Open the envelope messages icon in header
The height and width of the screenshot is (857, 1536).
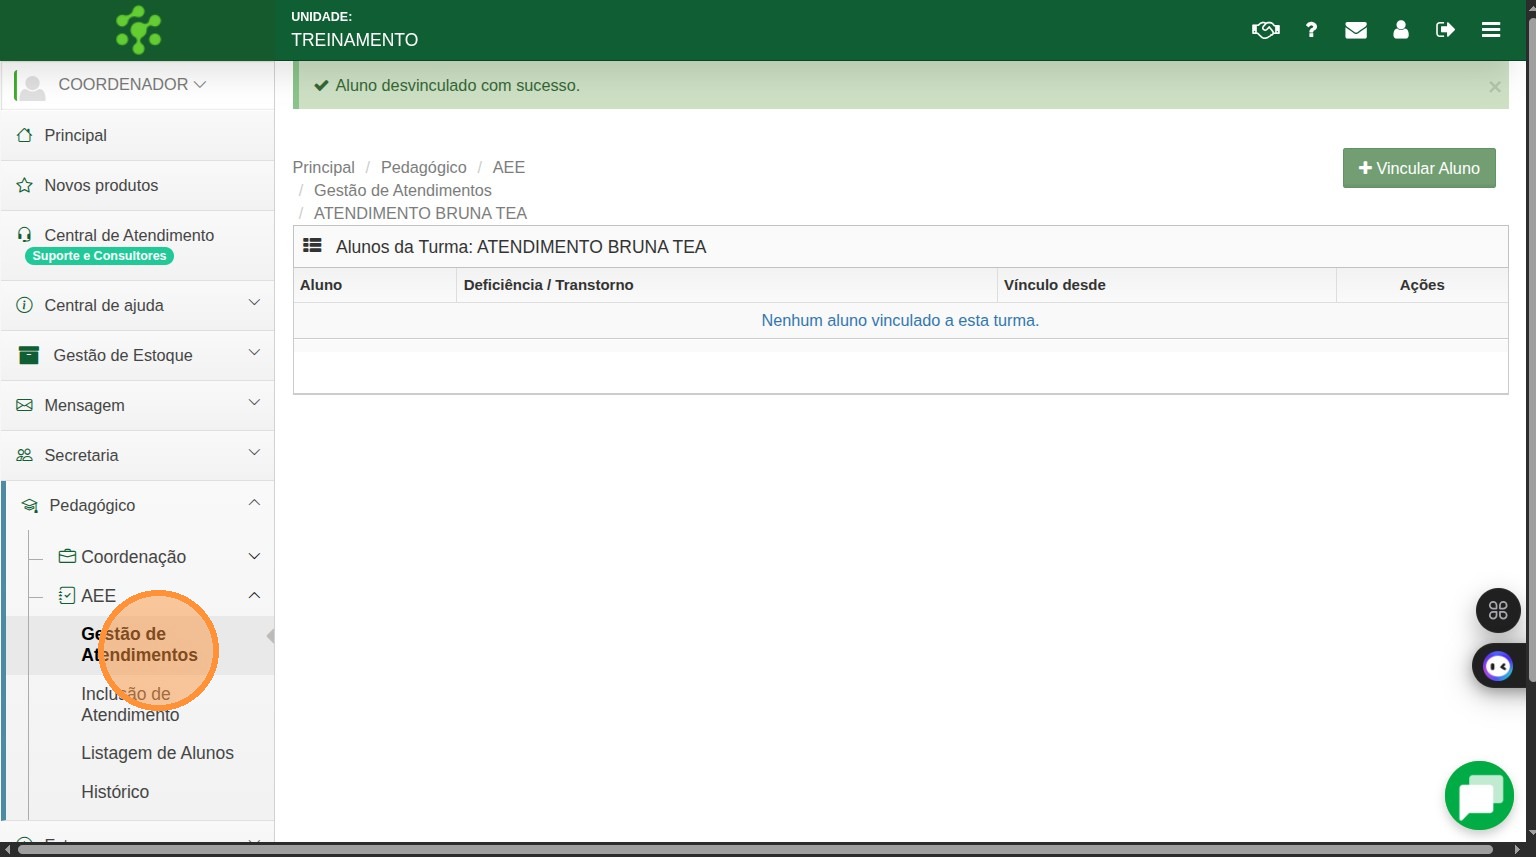click(x=1356, y=30)
